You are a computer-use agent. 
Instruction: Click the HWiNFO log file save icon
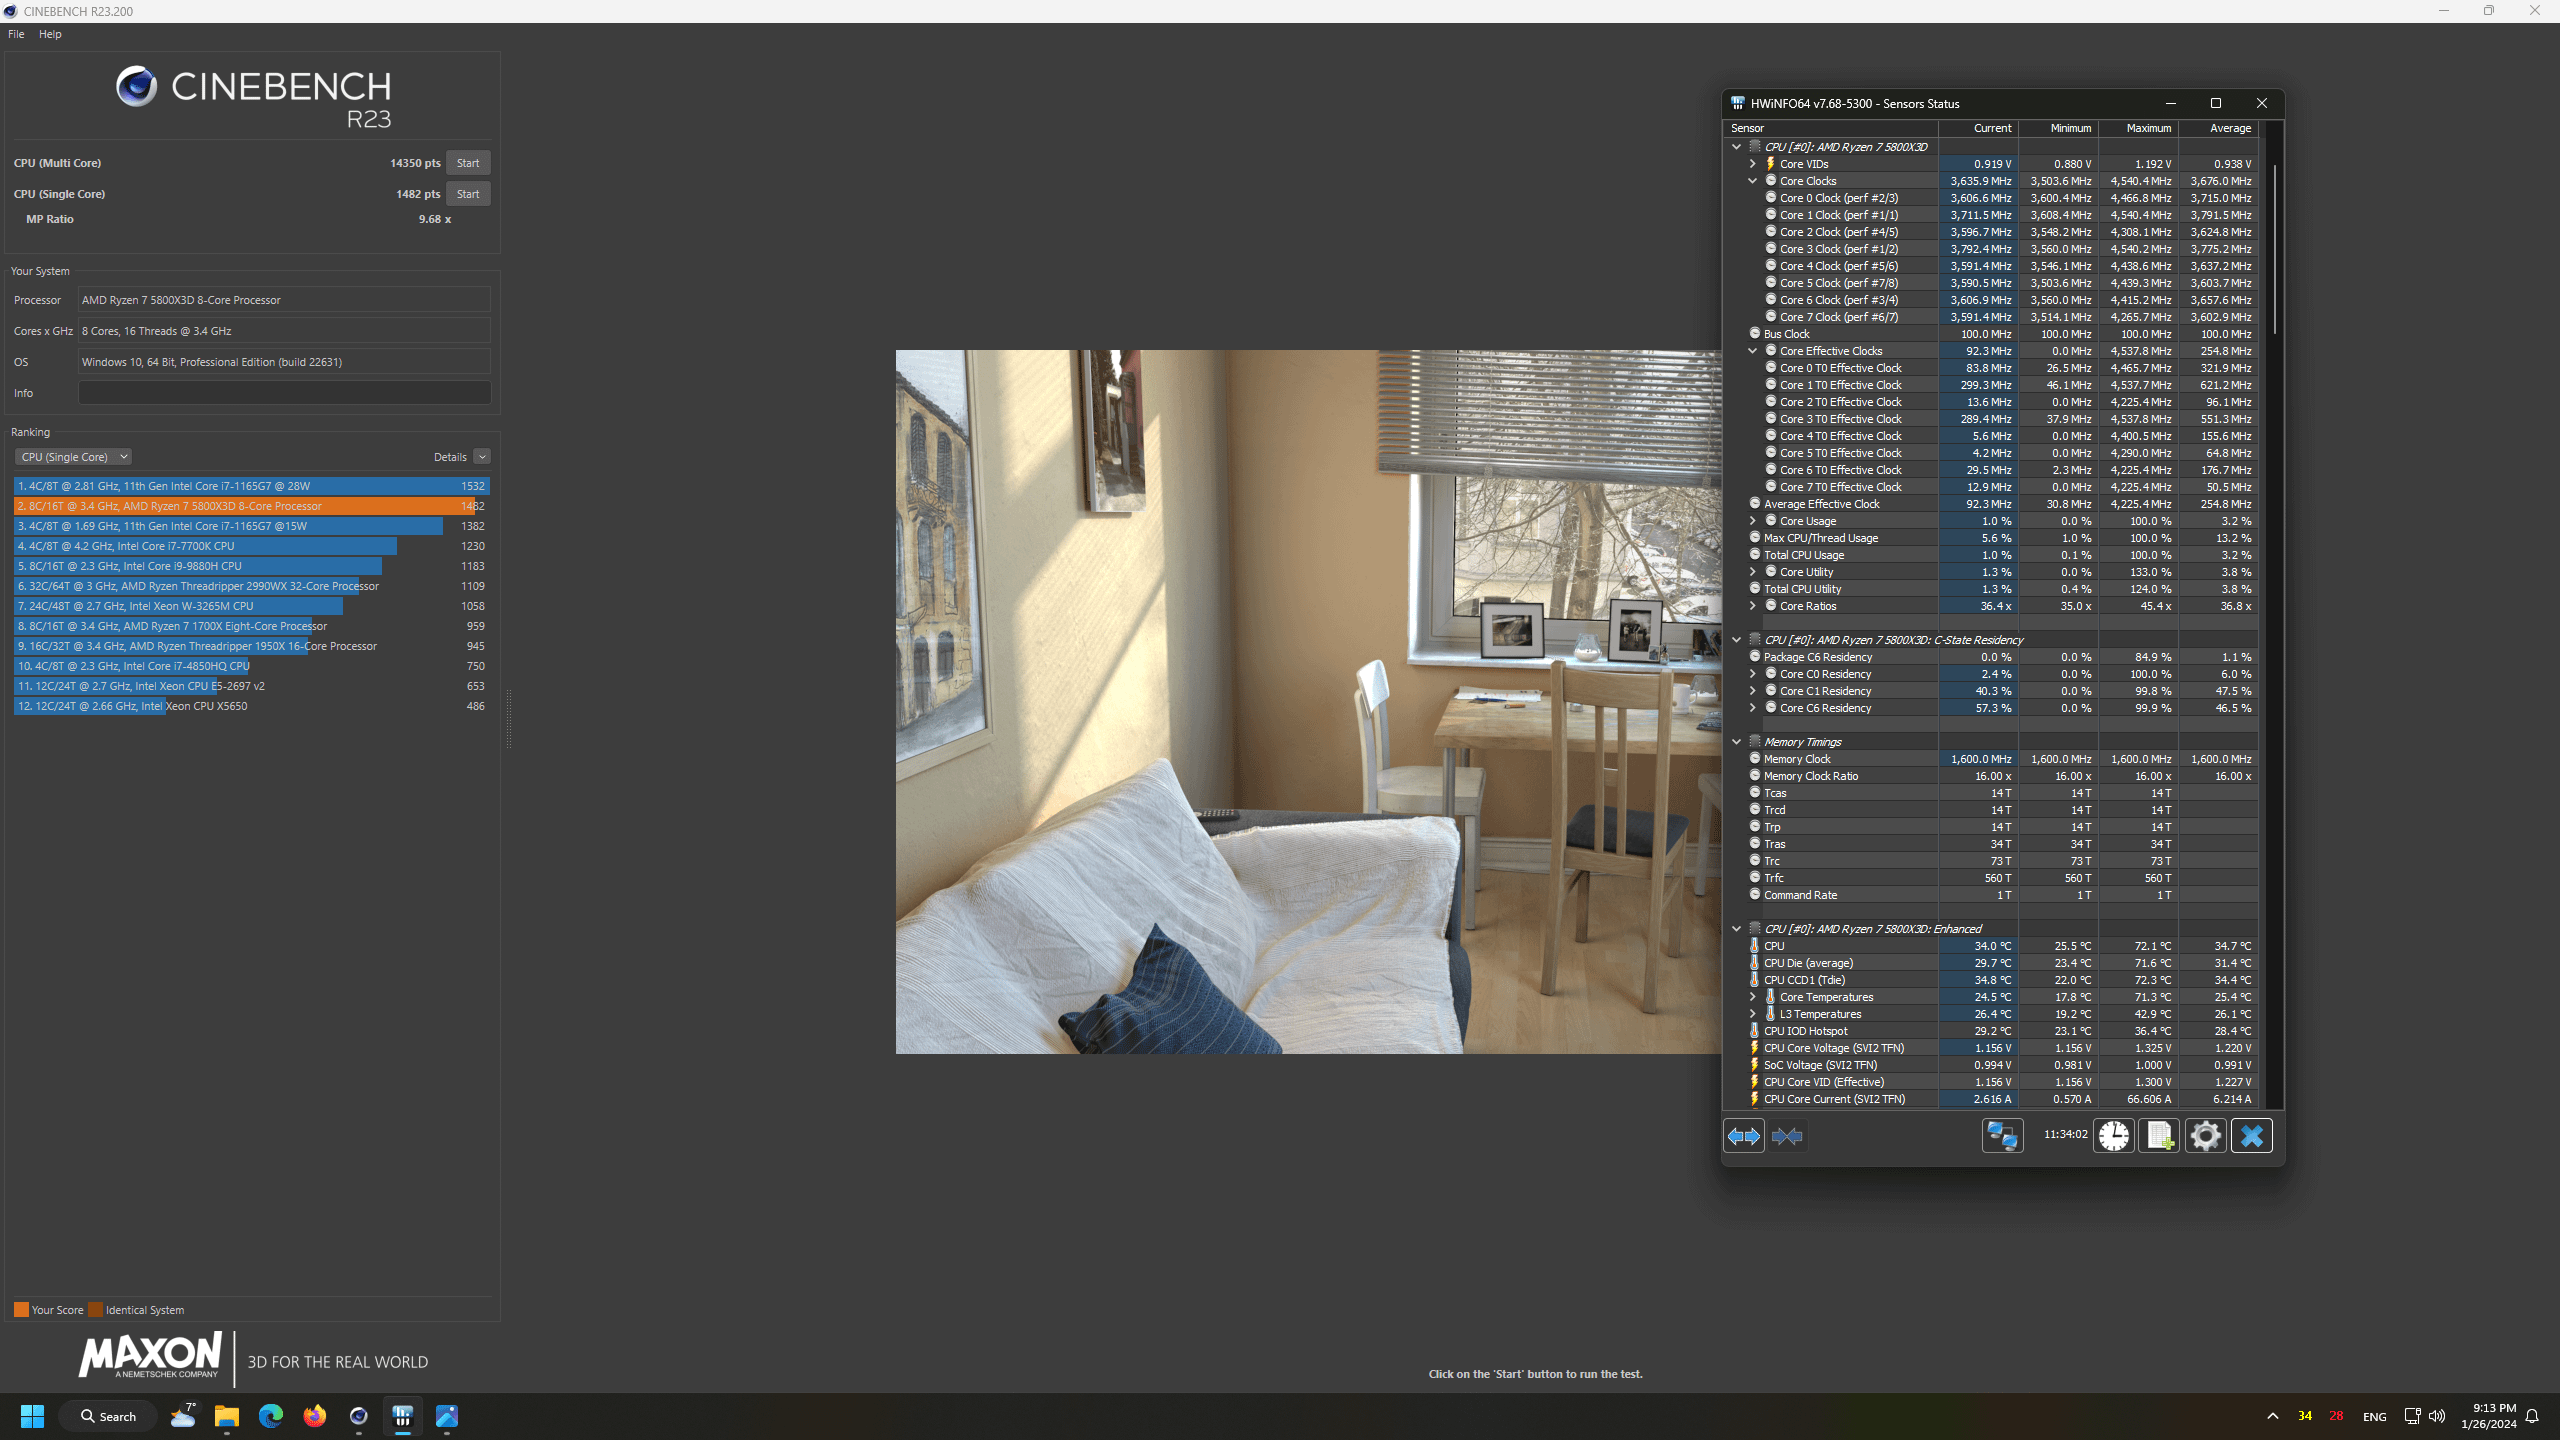point(2159,1136)
